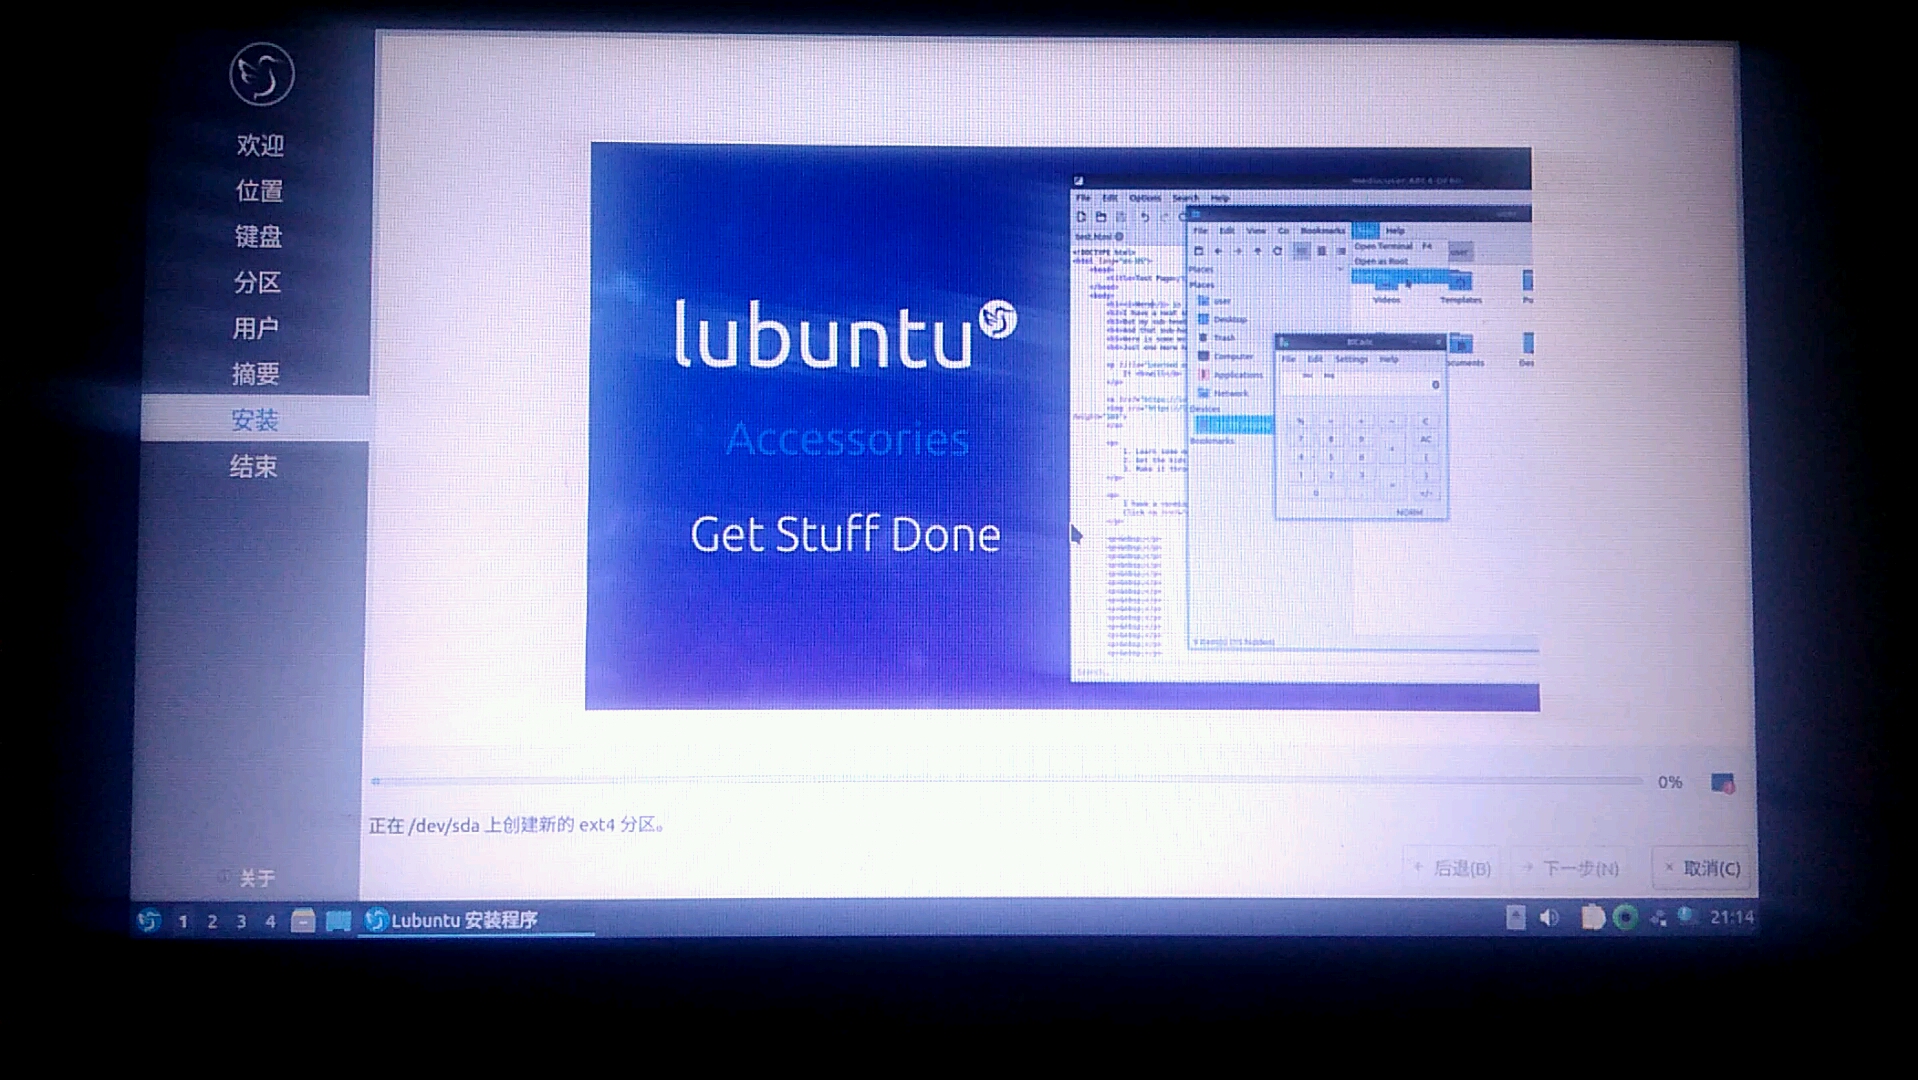This screenshot has height=1080, width=1918.
Task: Toggle the installation log view icon
Action: [x=1722, y=783]
